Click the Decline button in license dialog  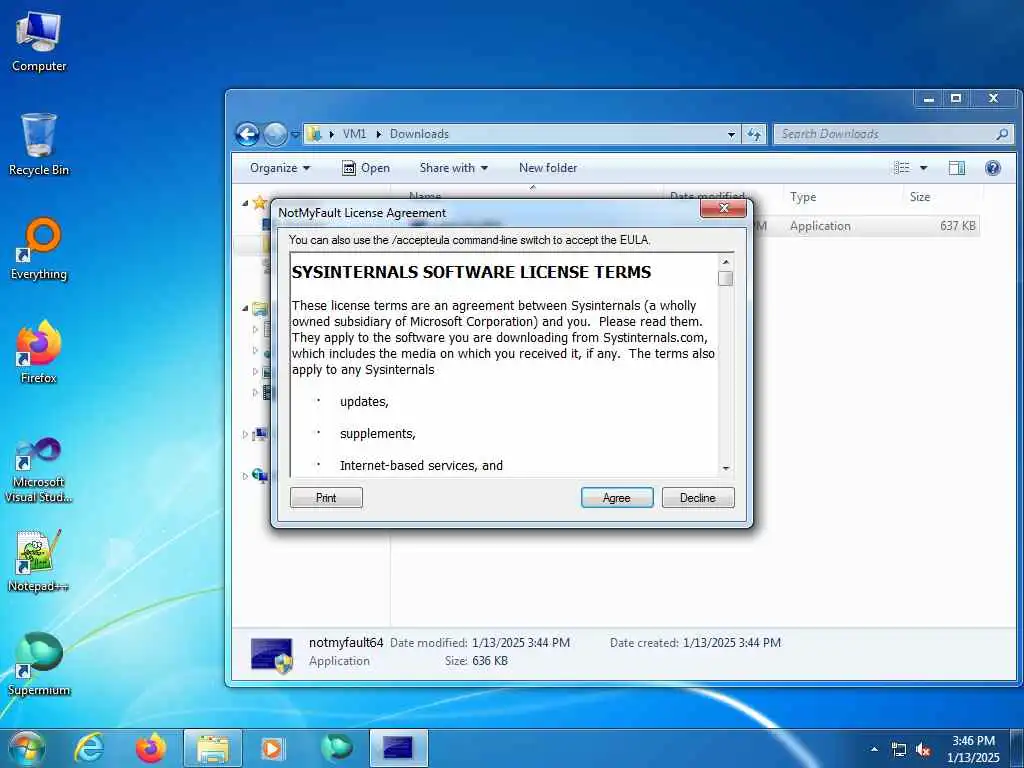click(x=697, y=498)
